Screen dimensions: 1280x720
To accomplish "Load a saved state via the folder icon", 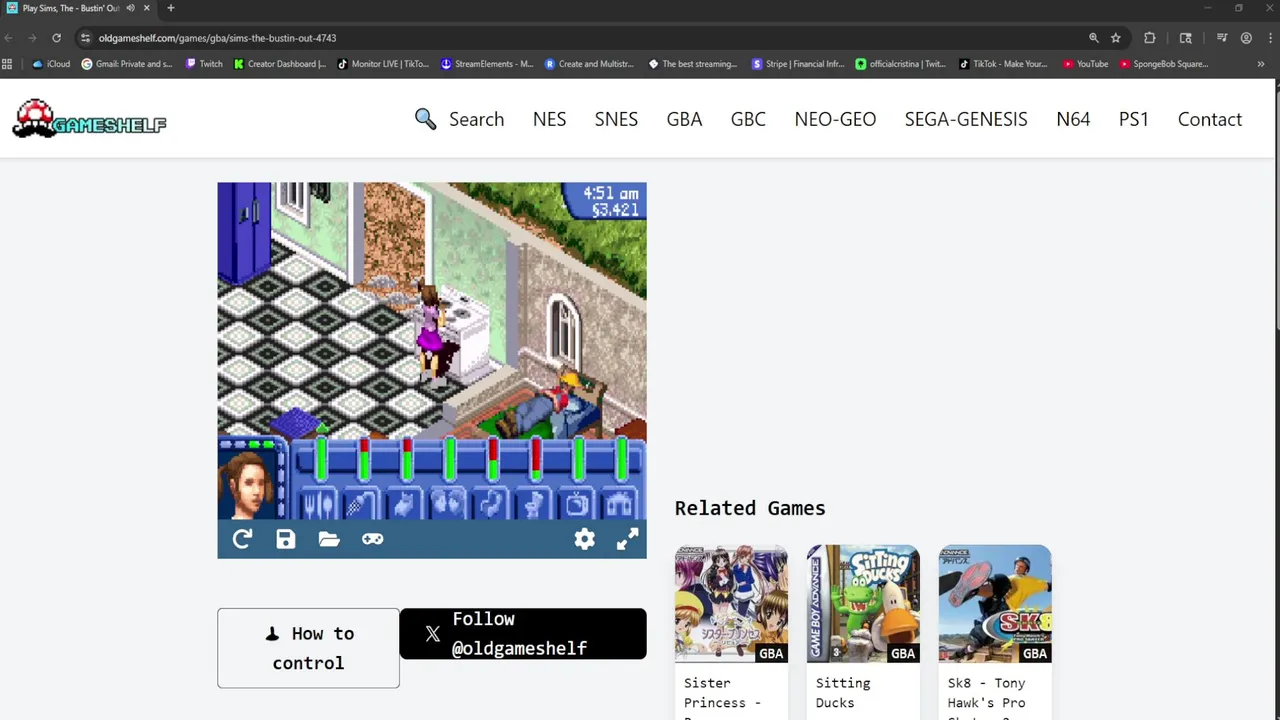I will pyautogui.click(x=329, y=540).
